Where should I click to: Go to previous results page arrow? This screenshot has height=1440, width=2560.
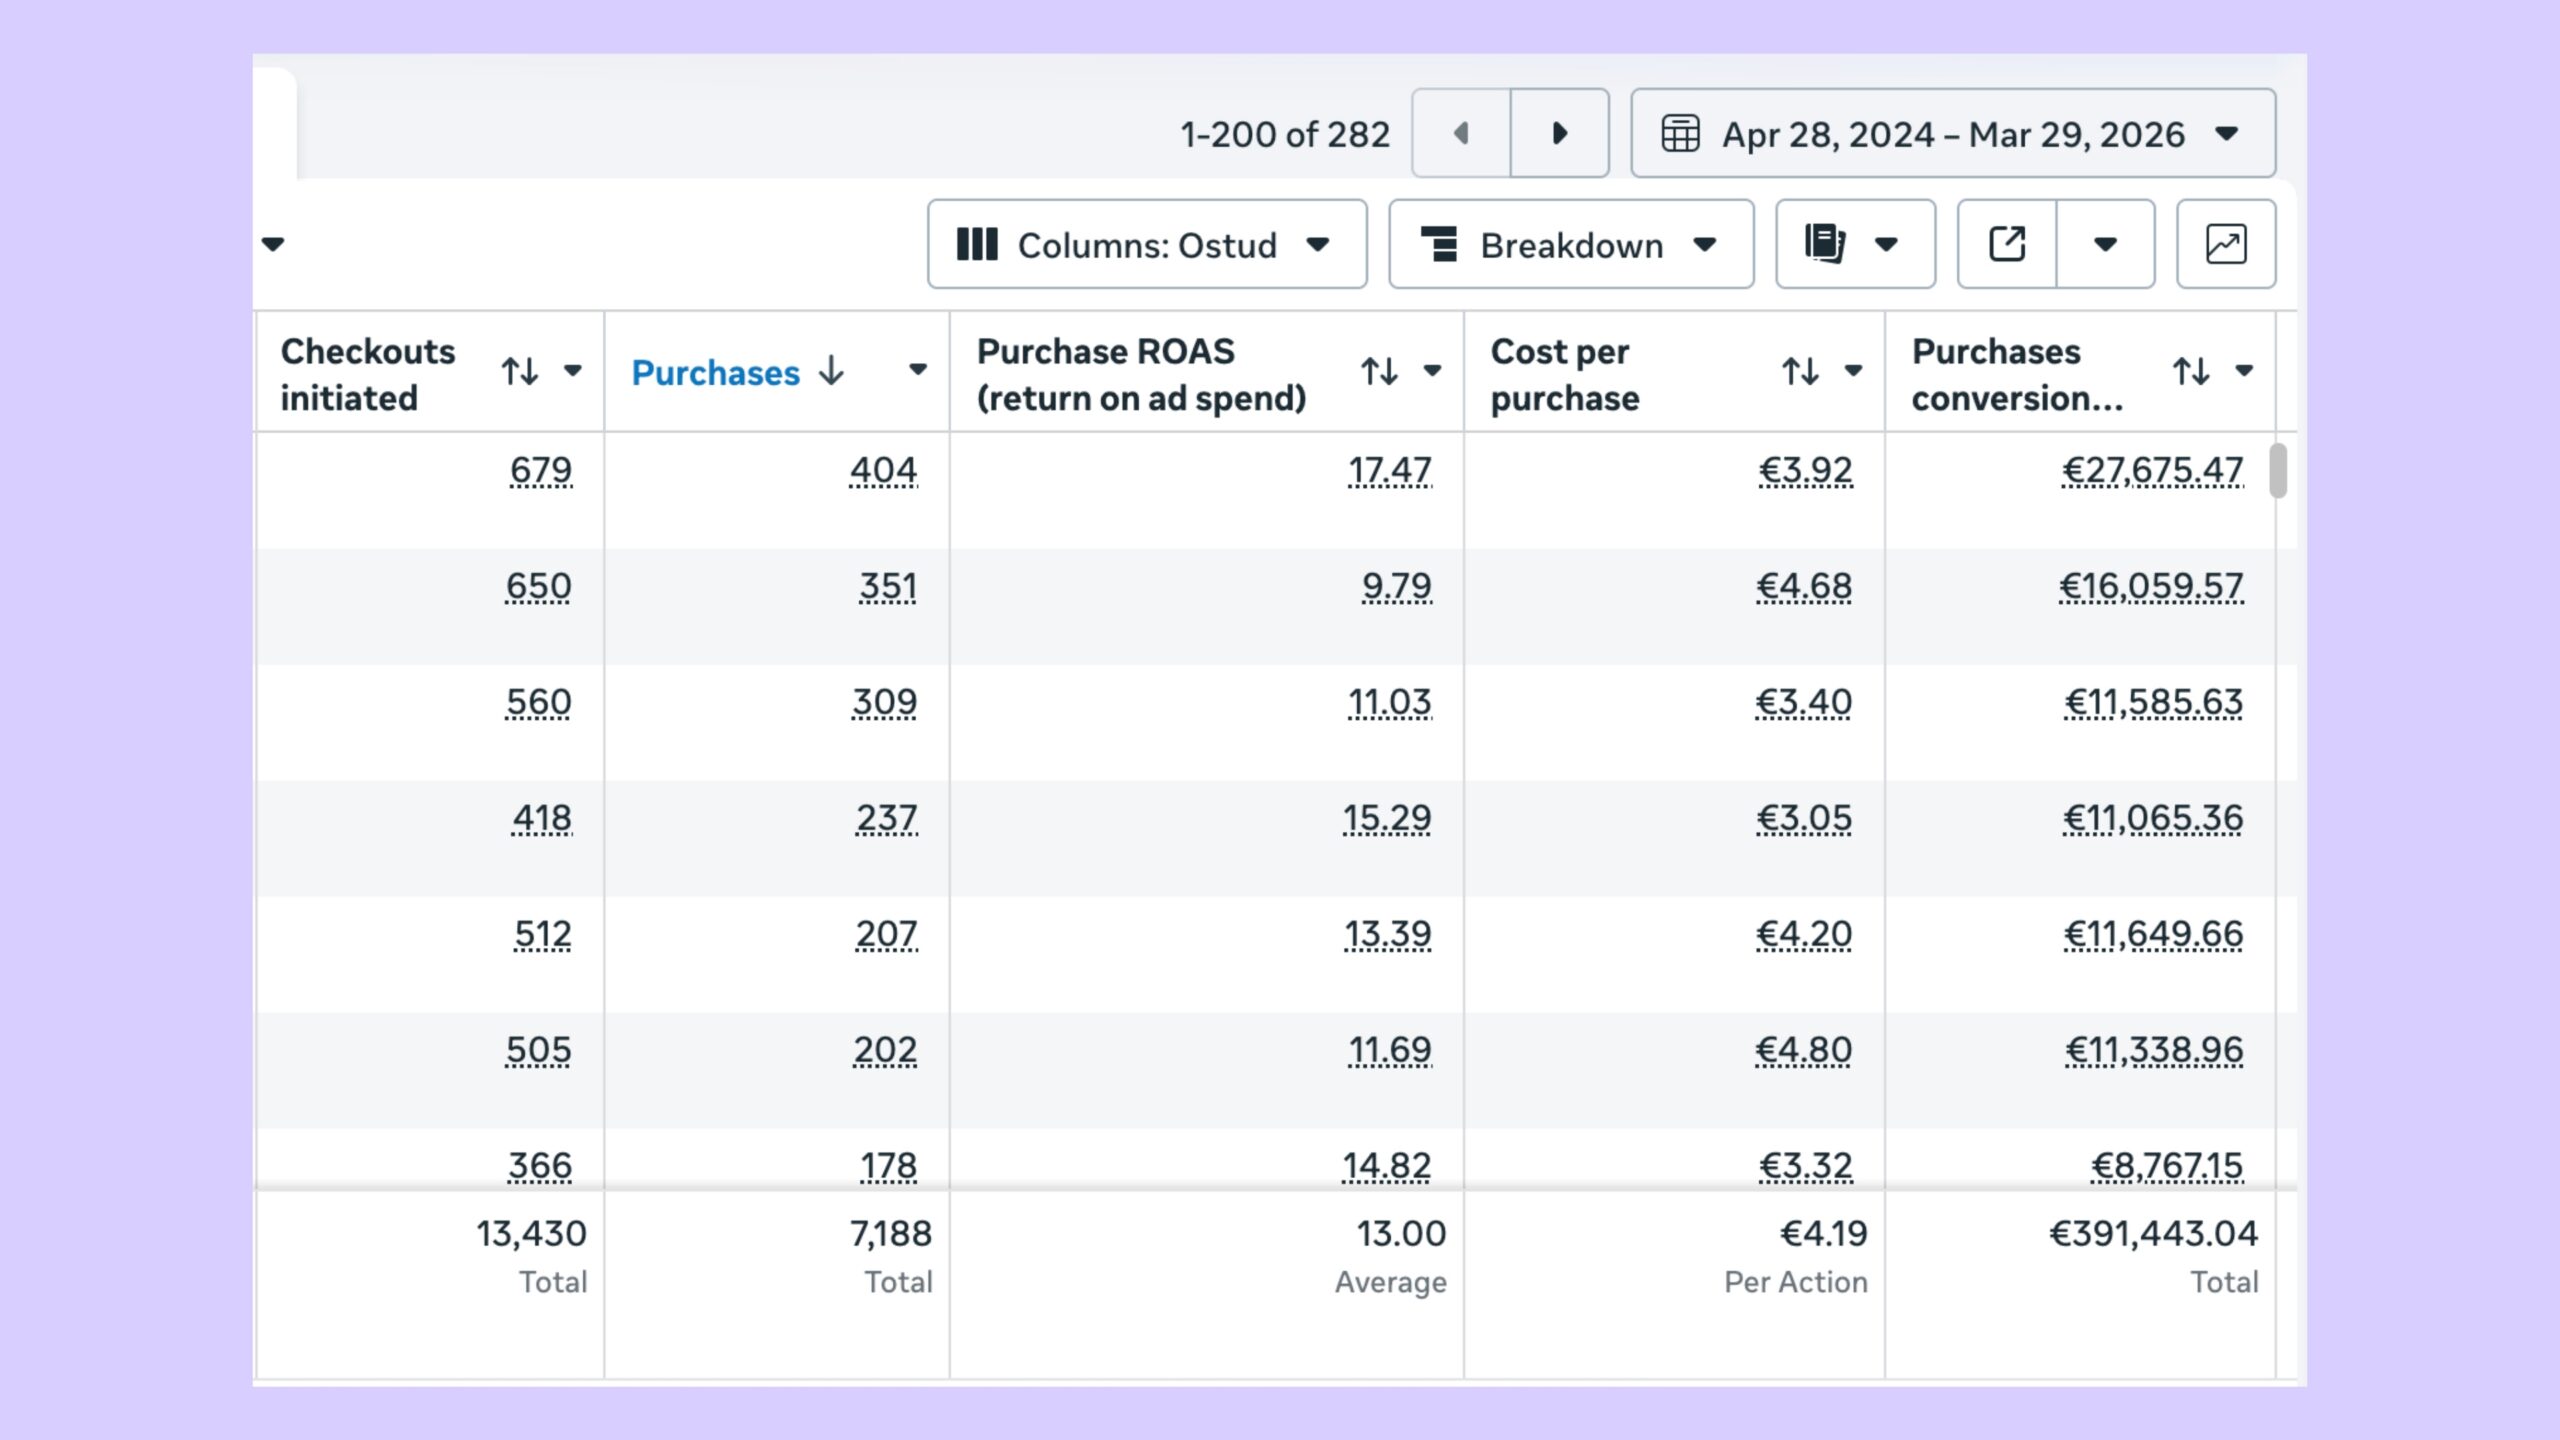(1460, 133)
